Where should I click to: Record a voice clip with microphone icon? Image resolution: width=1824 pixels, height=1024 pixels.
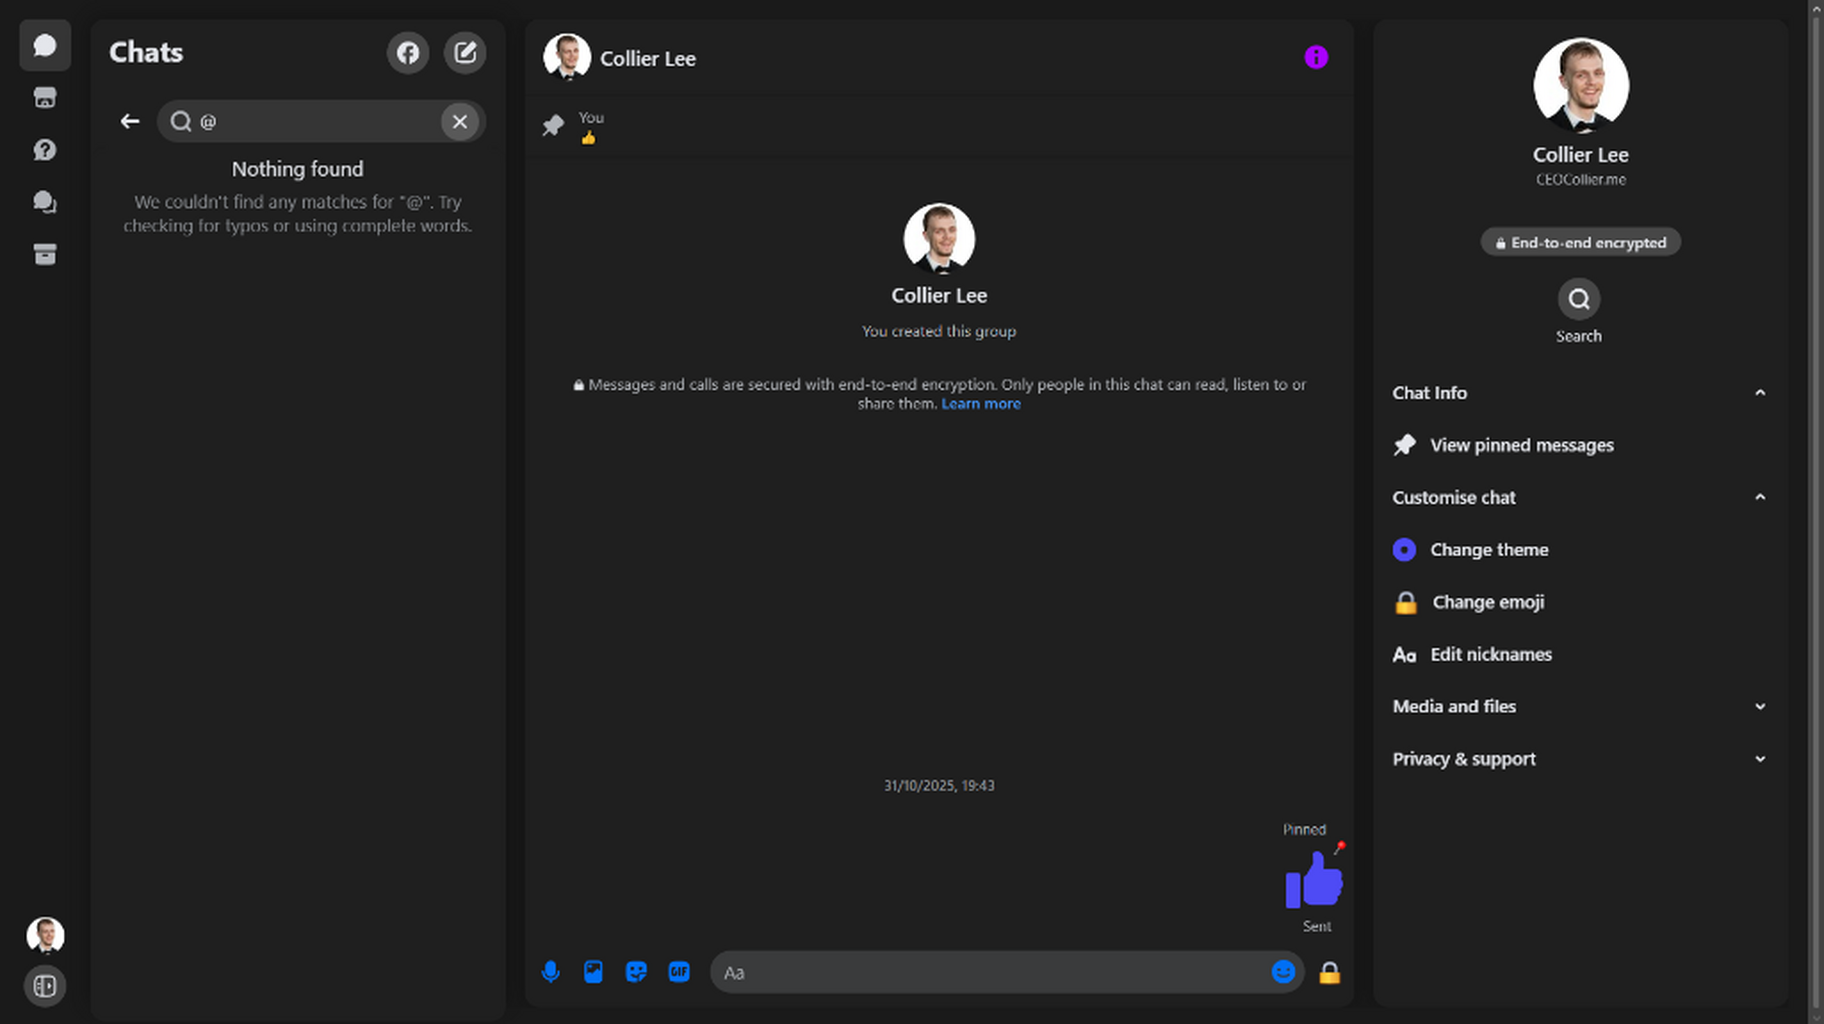click(x=551, y=972)
